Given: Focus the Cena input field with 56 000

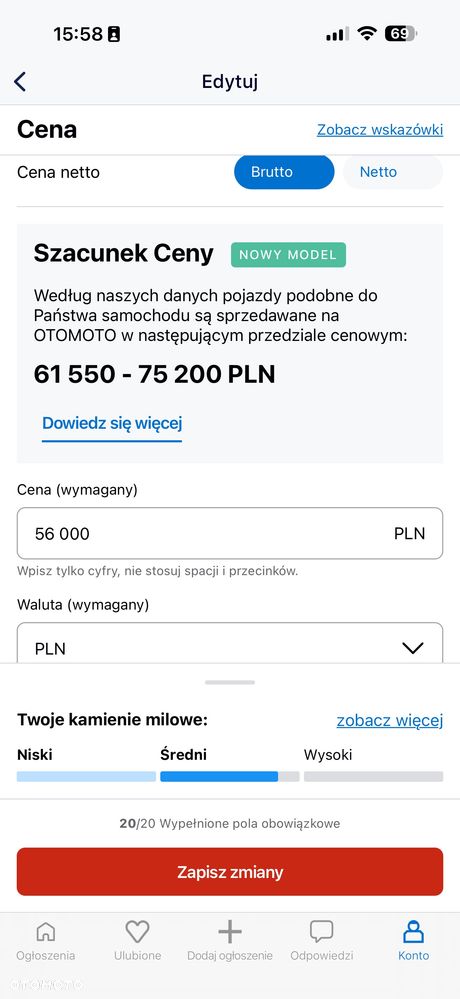Looking at the screenshot, I should click(230, 533).
